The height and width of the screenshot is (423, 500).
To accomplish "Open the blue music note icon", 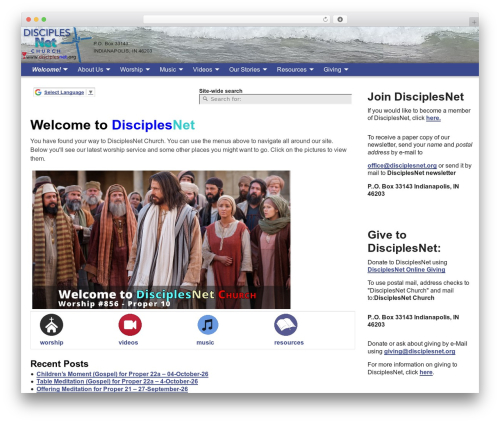I will pyautogui.click(x=208, y=325).
